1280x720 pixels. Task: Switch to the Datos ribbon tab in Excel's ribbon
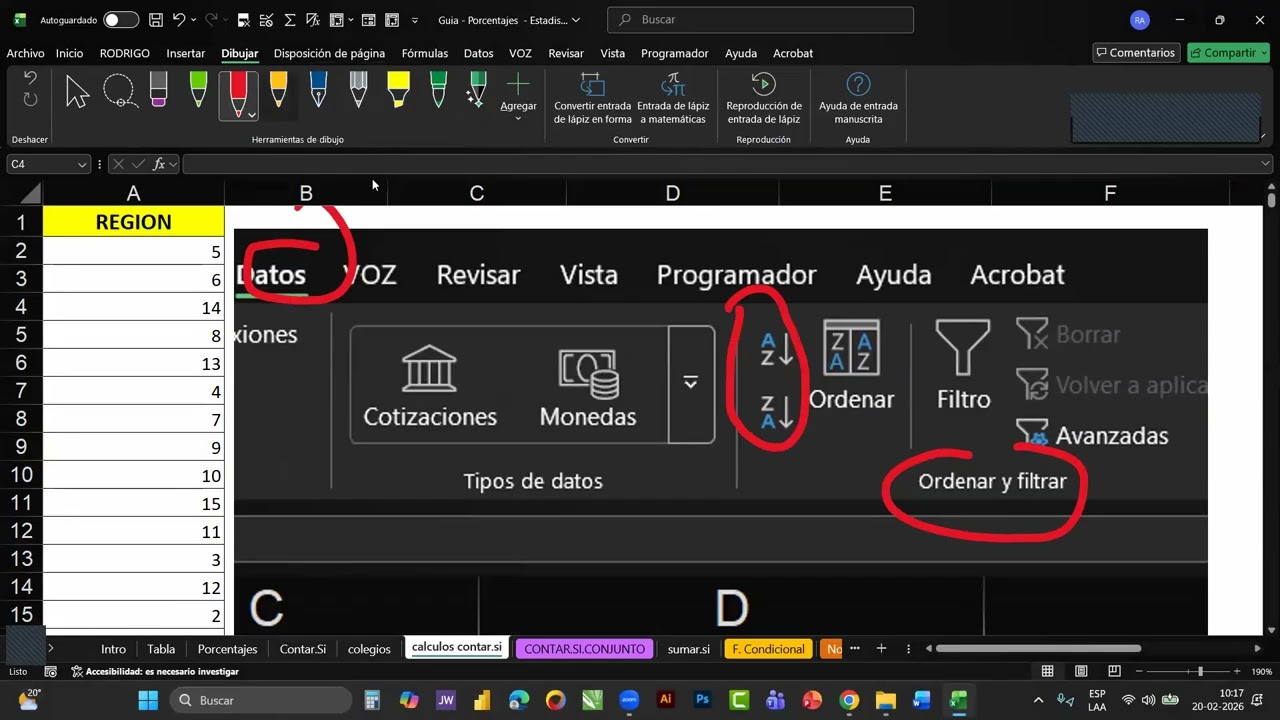tap(479, 53)
